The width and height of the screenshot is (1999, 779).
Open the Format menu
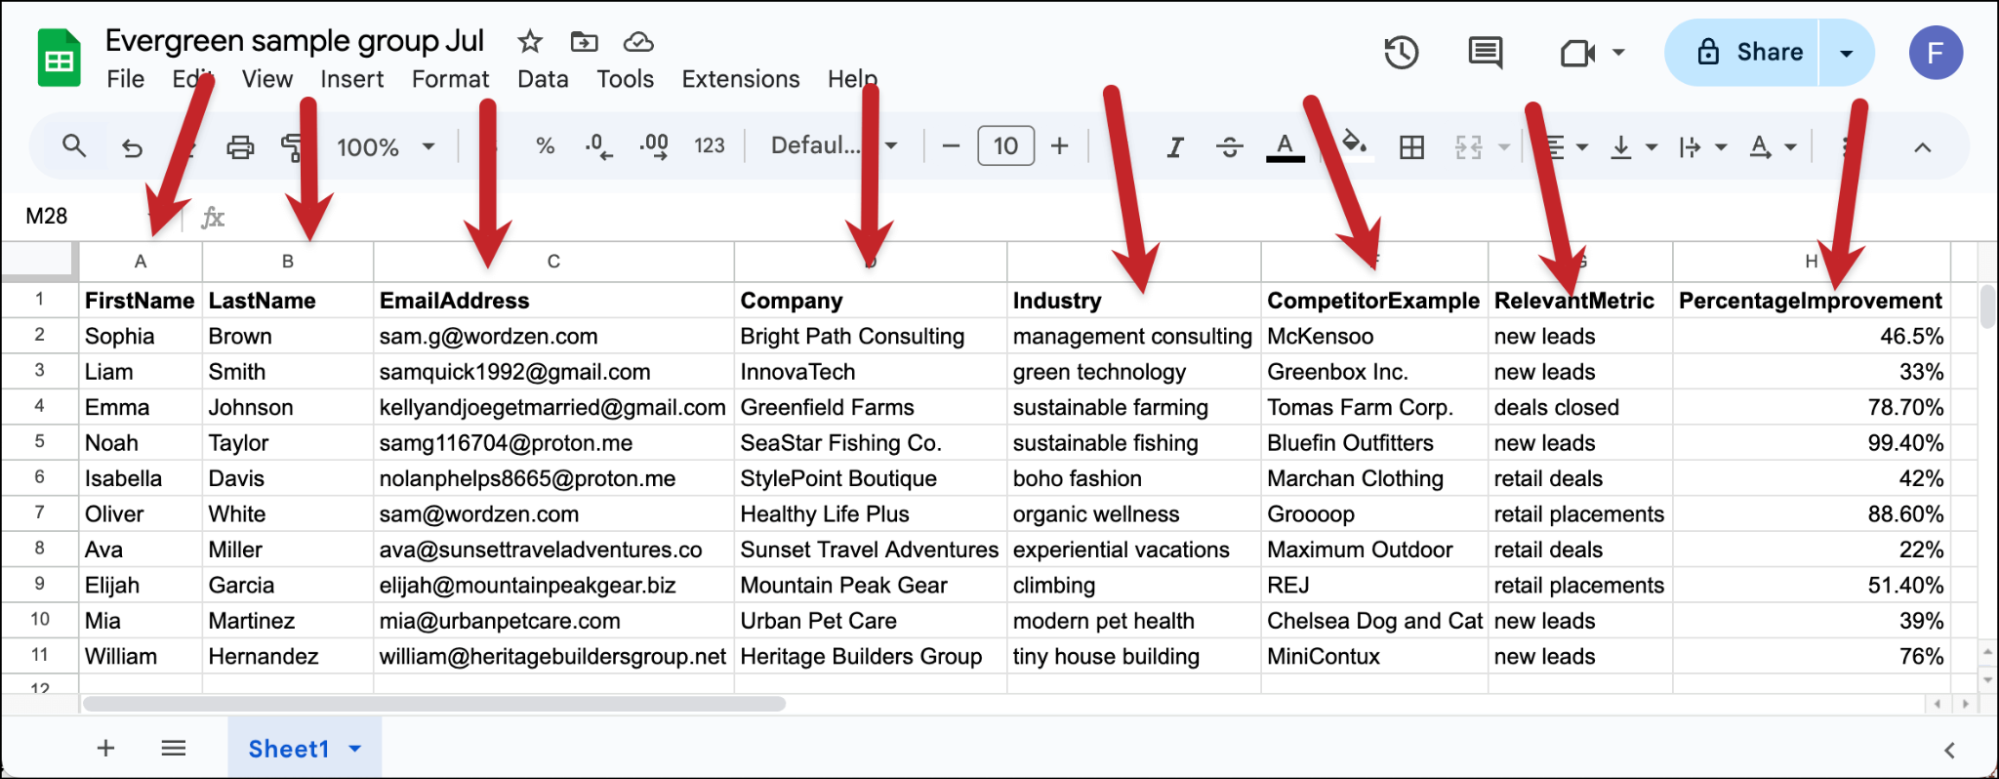click(x=450, y=79)
